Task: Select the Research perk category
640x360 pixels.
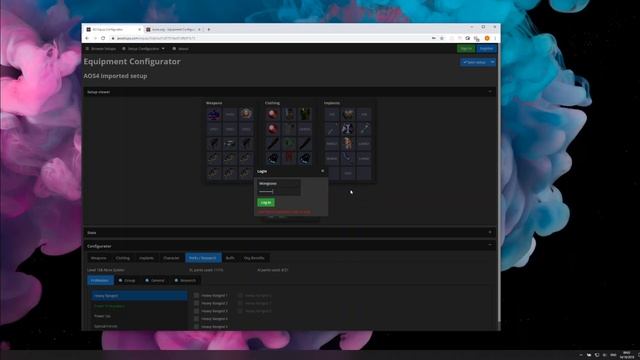Action: point(186,280)
